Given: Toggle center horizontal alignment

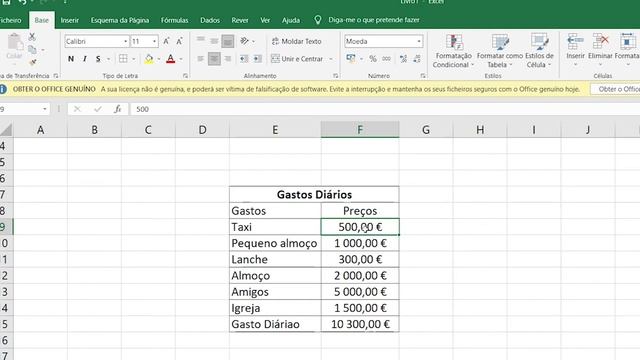Looking at the screenshot, I should point(214,59).
